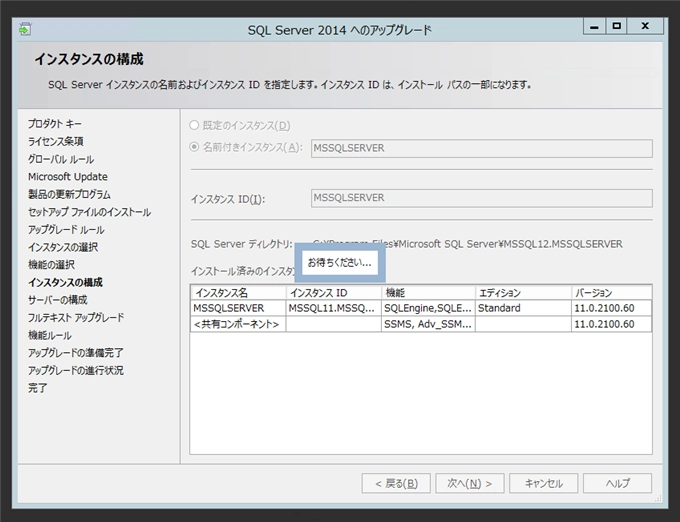
Task: Click the SQLEngine,SQLE... features cell
Action: click(x=428, y=308)
